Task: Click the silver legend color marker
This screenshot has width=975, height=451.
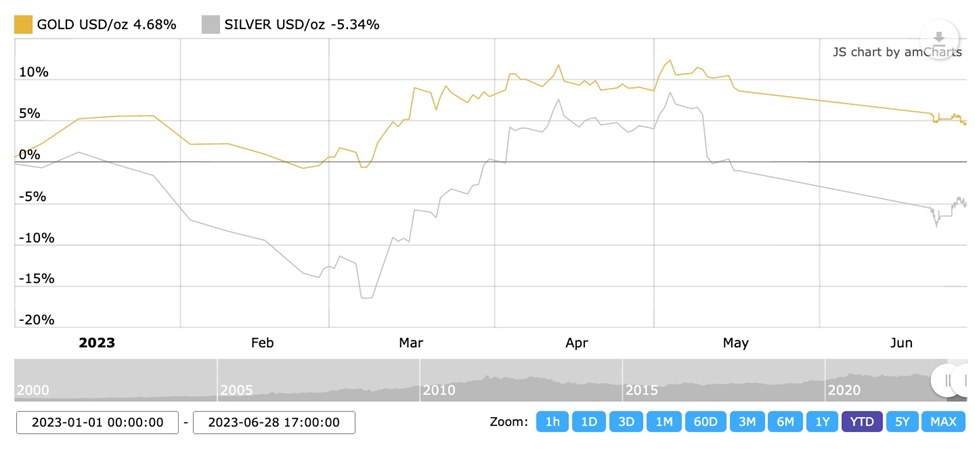Action: pyautogui.click(x=210, y=24)
